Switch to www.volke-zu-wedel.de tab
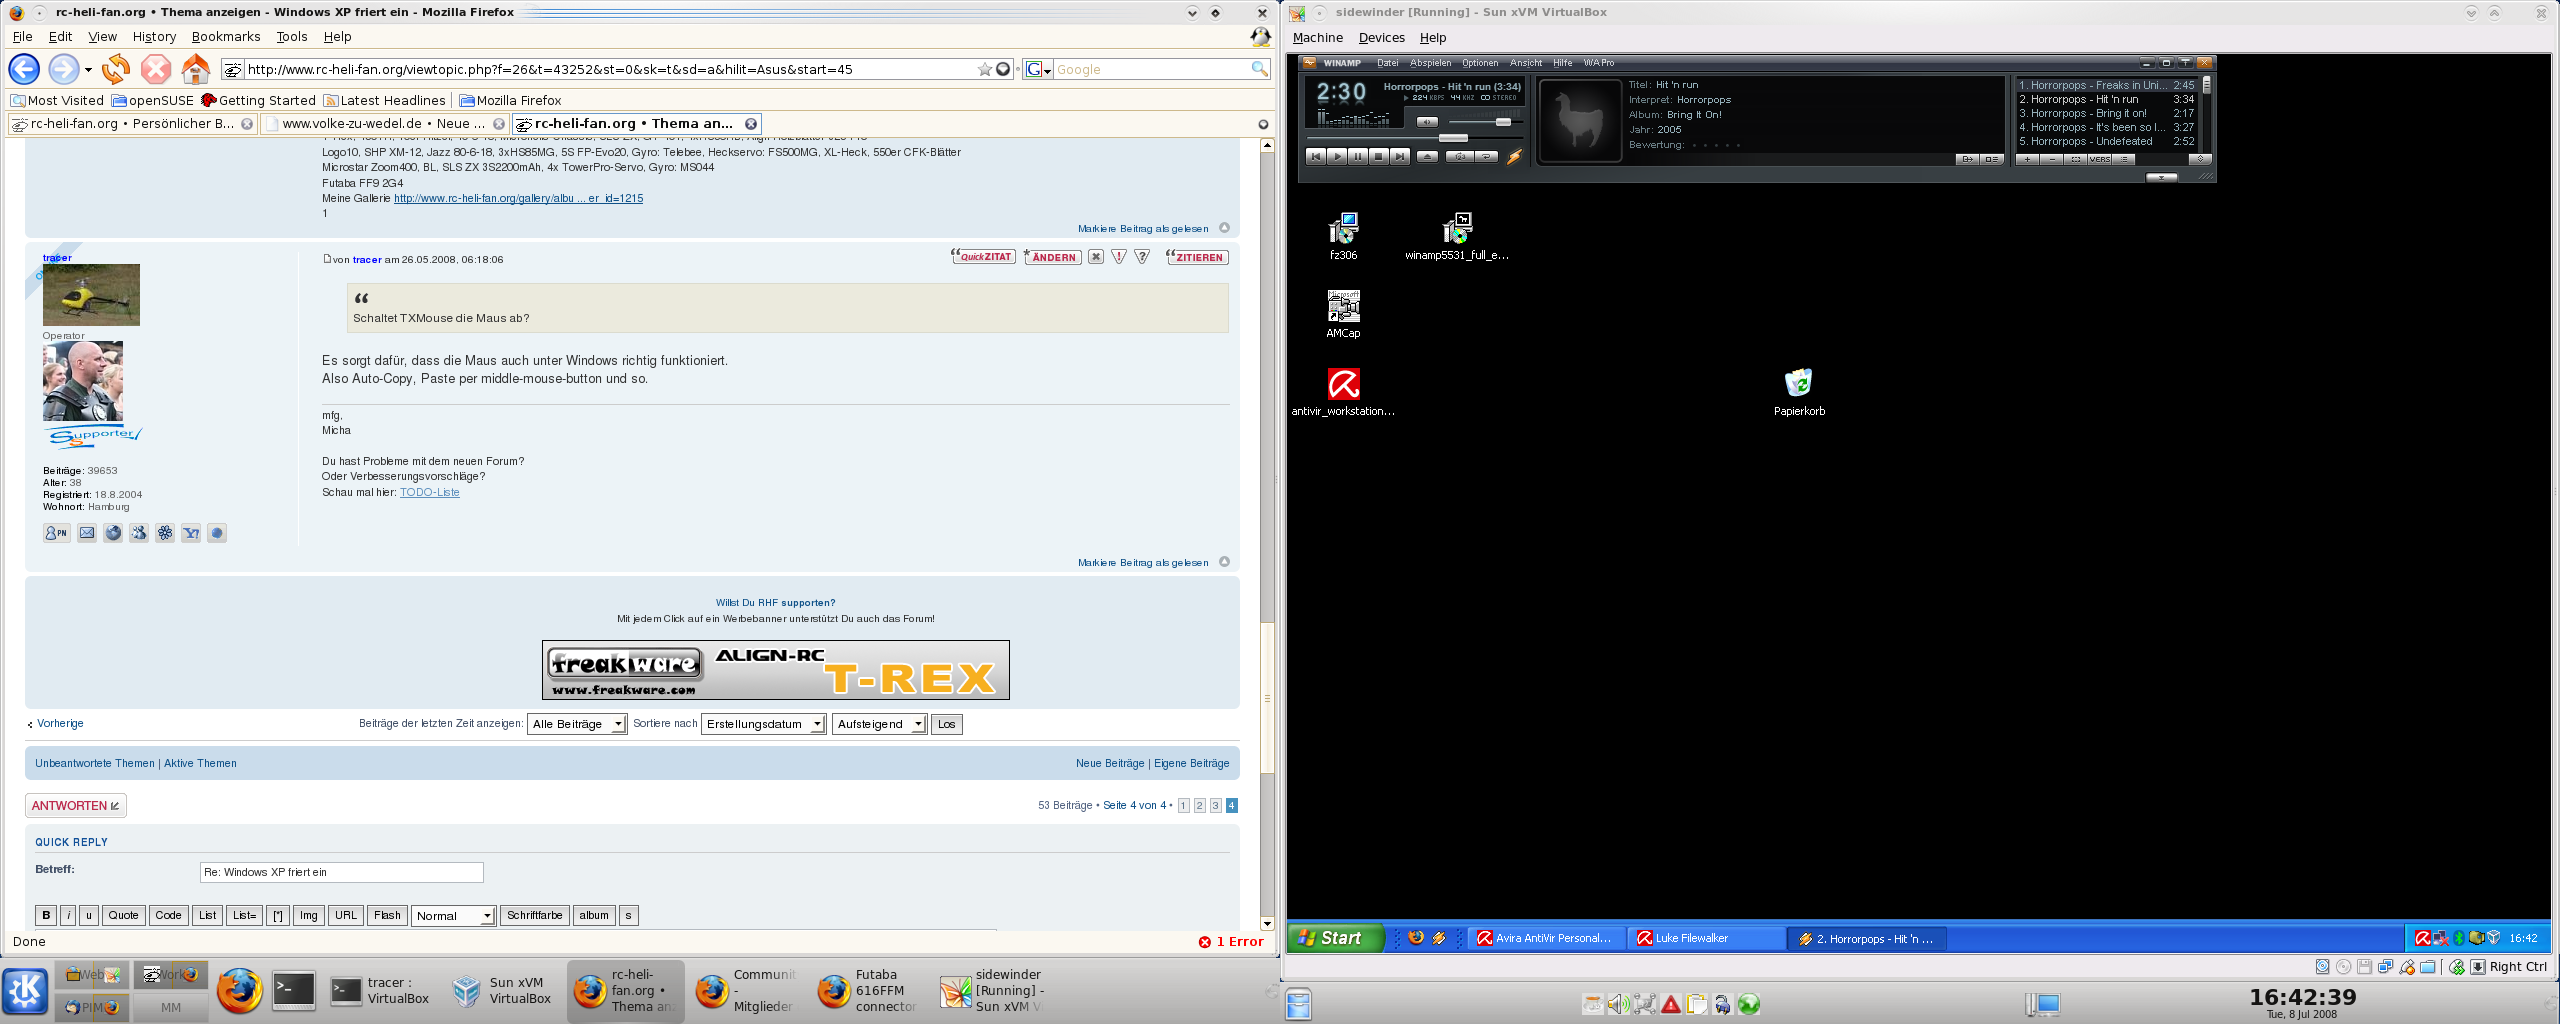The height and width of the screenshot is (1024, 2560). [x=383, y=124]
